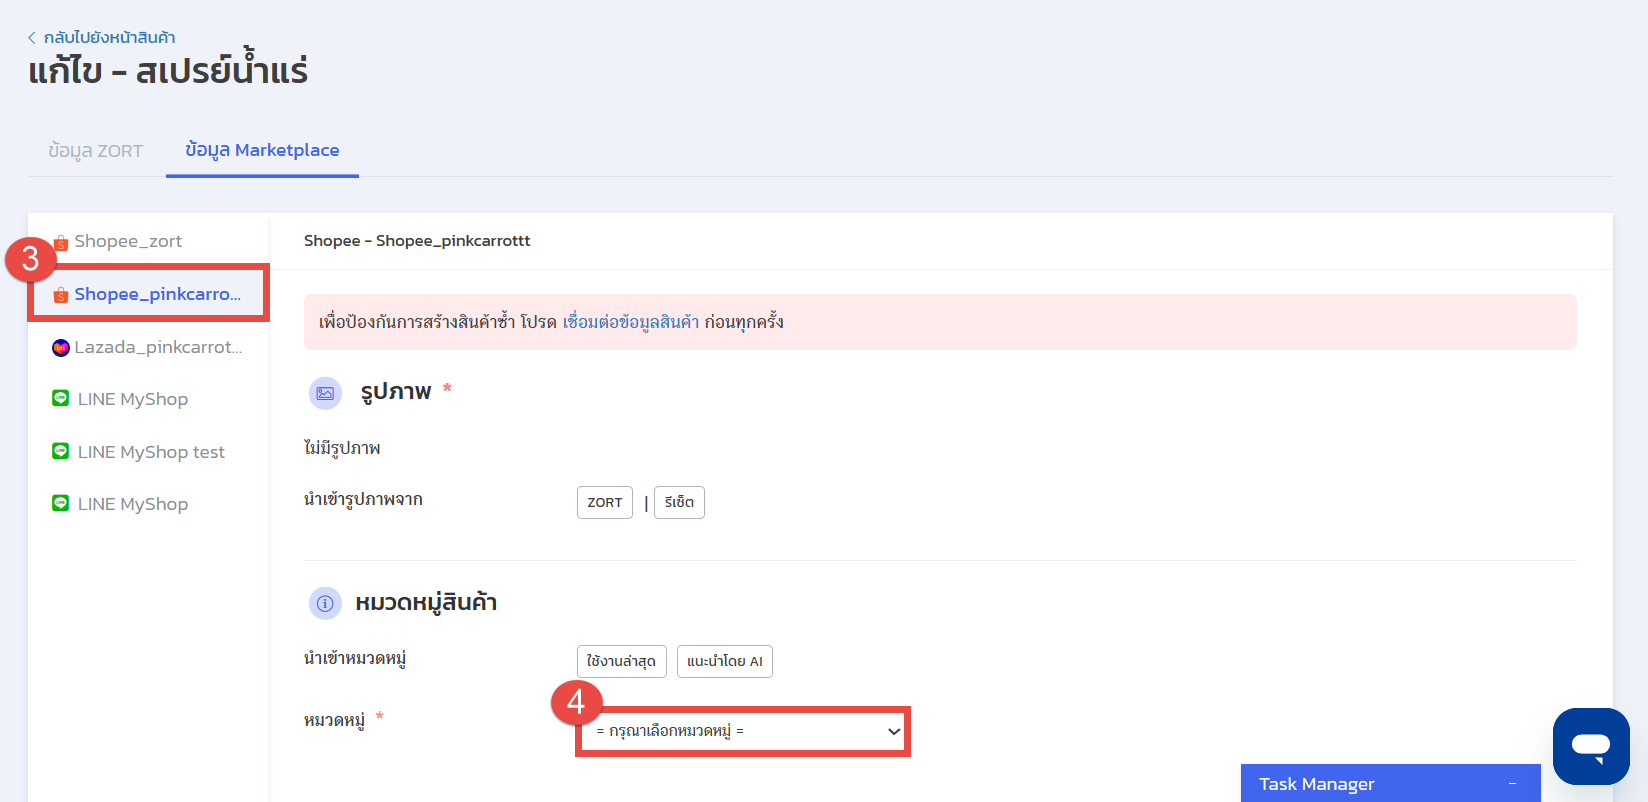Click แนะนำโดย AI button
1648x802 pixels.
(725, 661)
